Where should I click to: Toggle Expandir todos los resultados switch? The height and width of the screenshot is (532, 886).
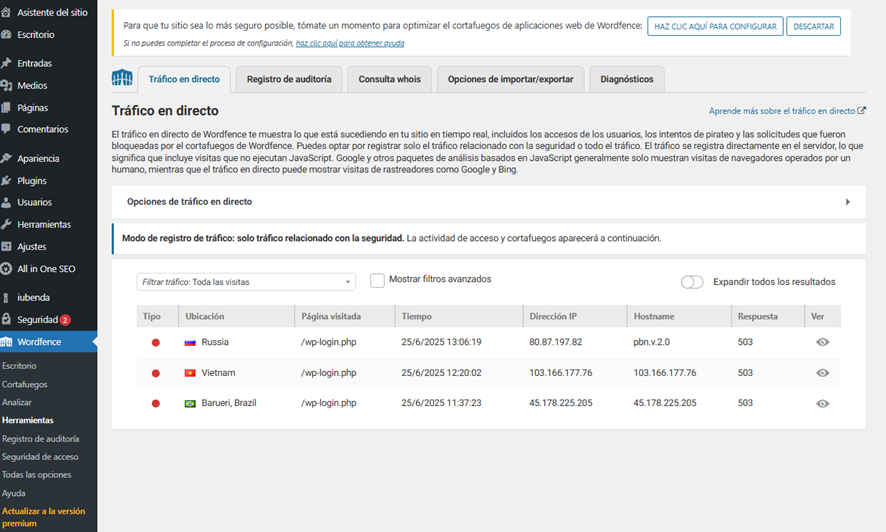click(x=692, y=282)
